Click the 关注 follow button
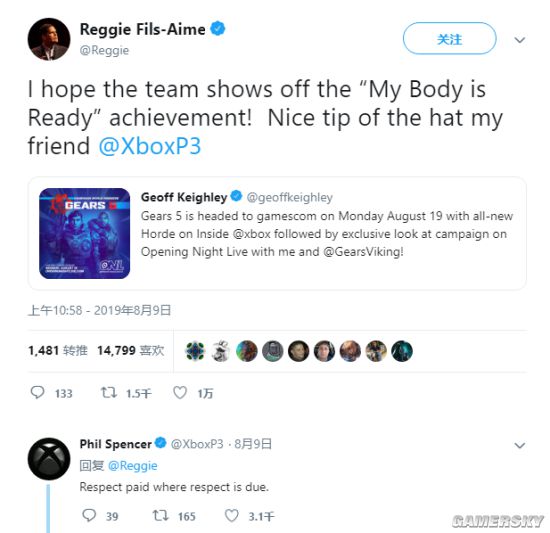 pos(449,38)
